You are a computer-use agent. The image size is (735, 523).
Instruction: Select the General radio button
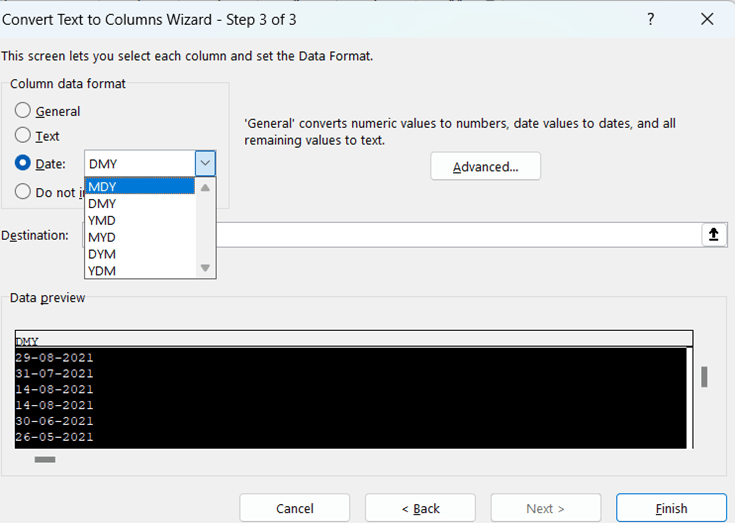tap(23, 111)
